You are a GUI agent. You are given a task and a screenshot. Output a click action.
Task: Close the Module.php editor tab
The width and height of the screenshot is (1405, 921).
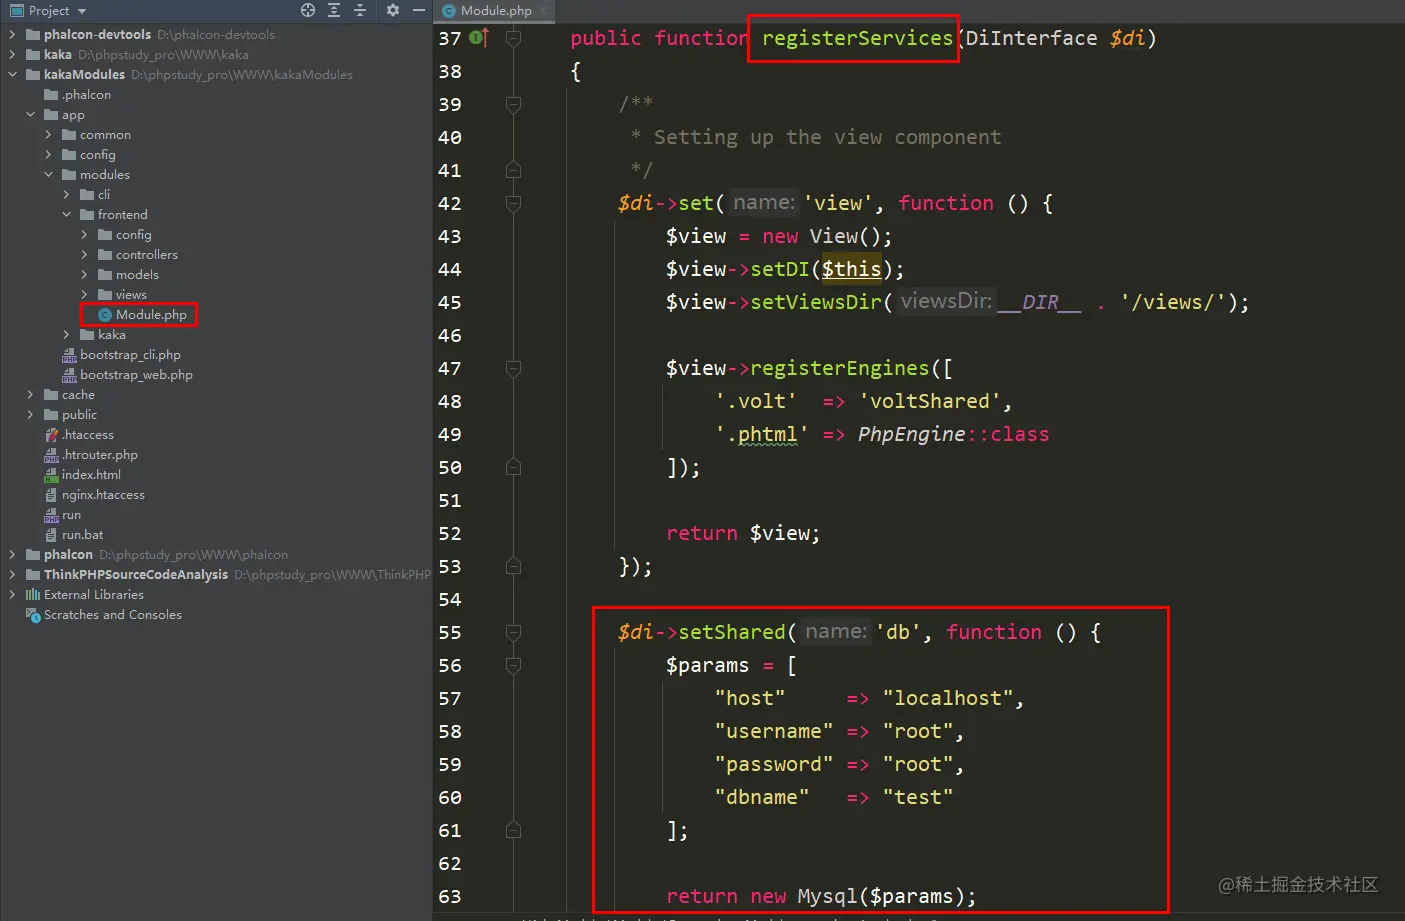click(543, 10)
